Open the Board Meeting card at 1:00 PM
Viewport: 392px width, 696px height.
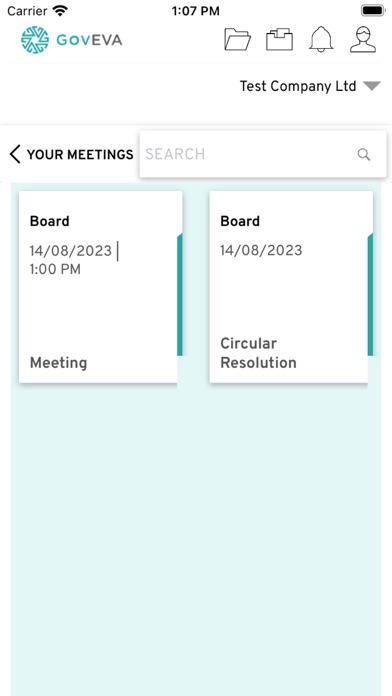pyautogui.click(x=101, y=287)
